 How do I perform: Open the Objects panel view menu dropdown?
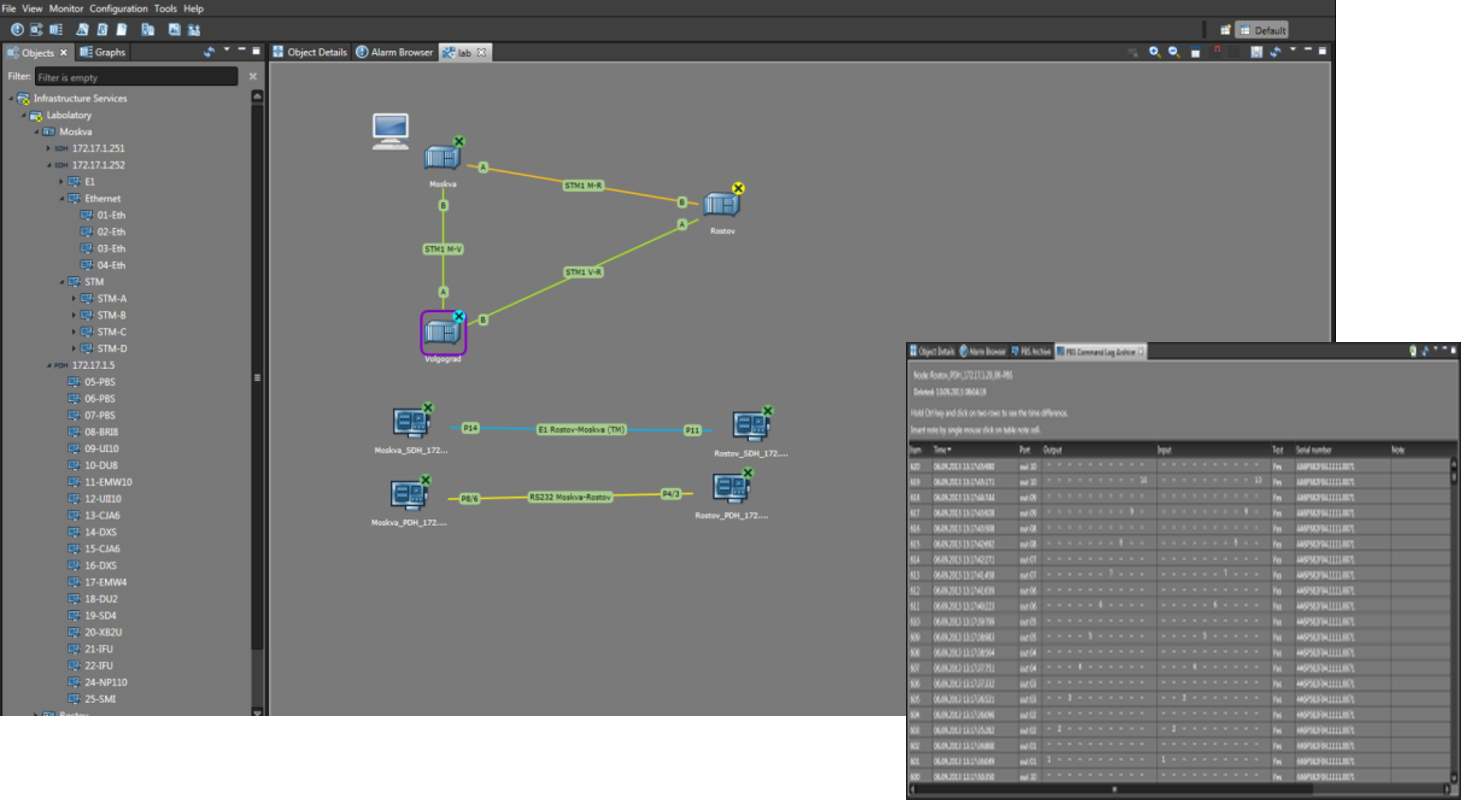pos(226,50)
